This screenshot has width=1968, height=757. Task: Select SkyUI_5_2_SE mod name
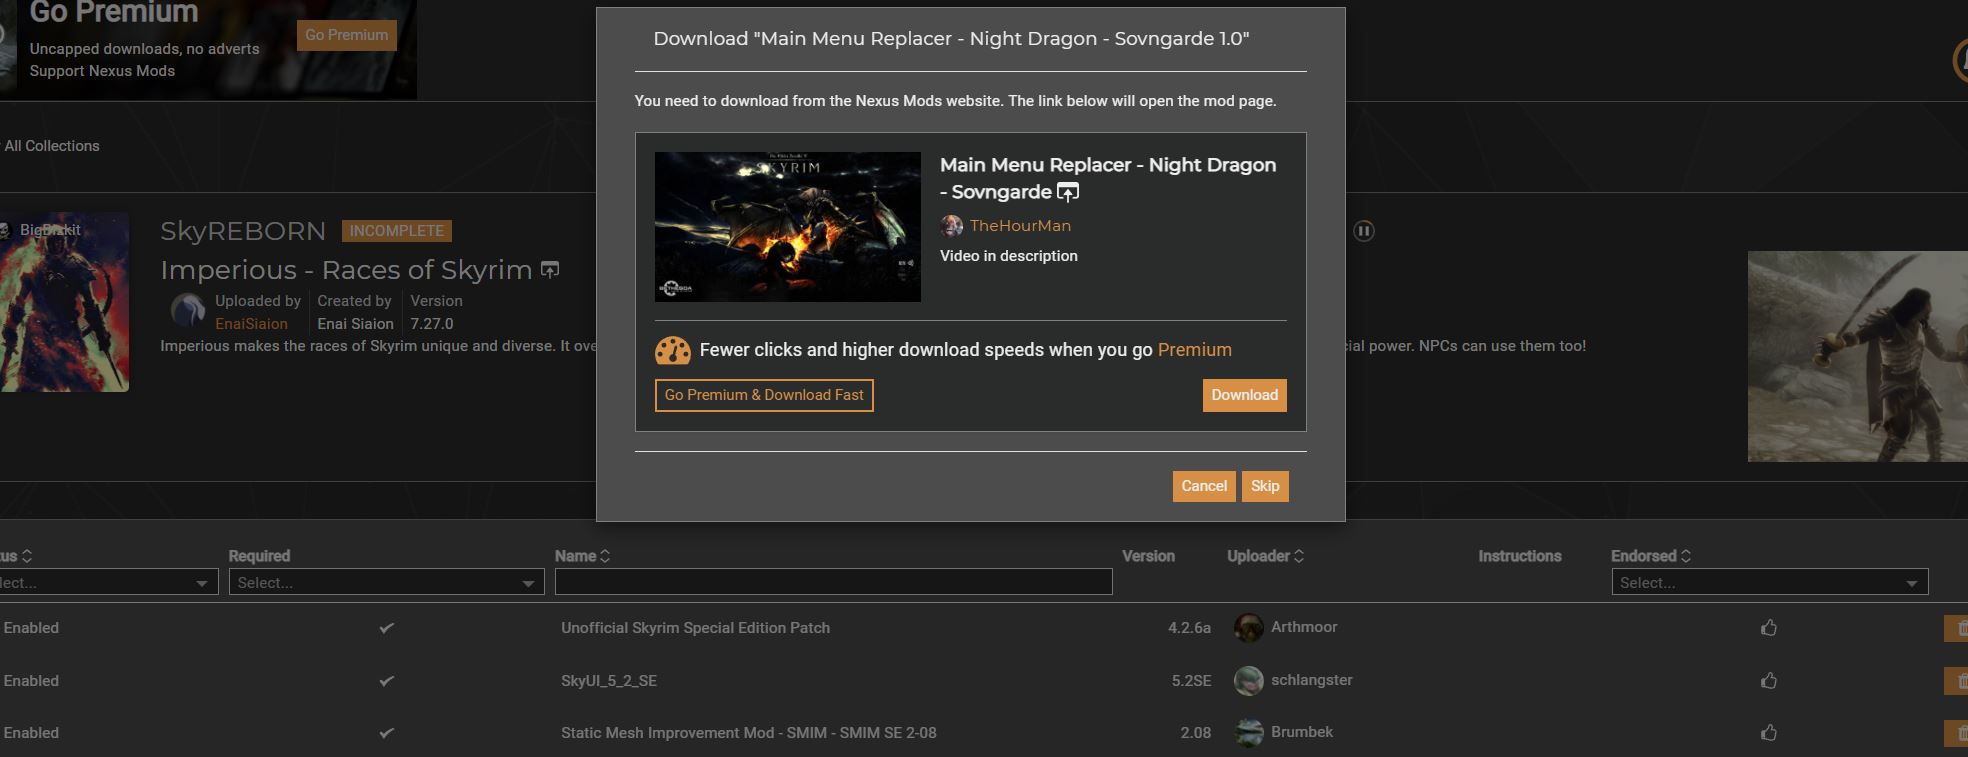point(609,681)
